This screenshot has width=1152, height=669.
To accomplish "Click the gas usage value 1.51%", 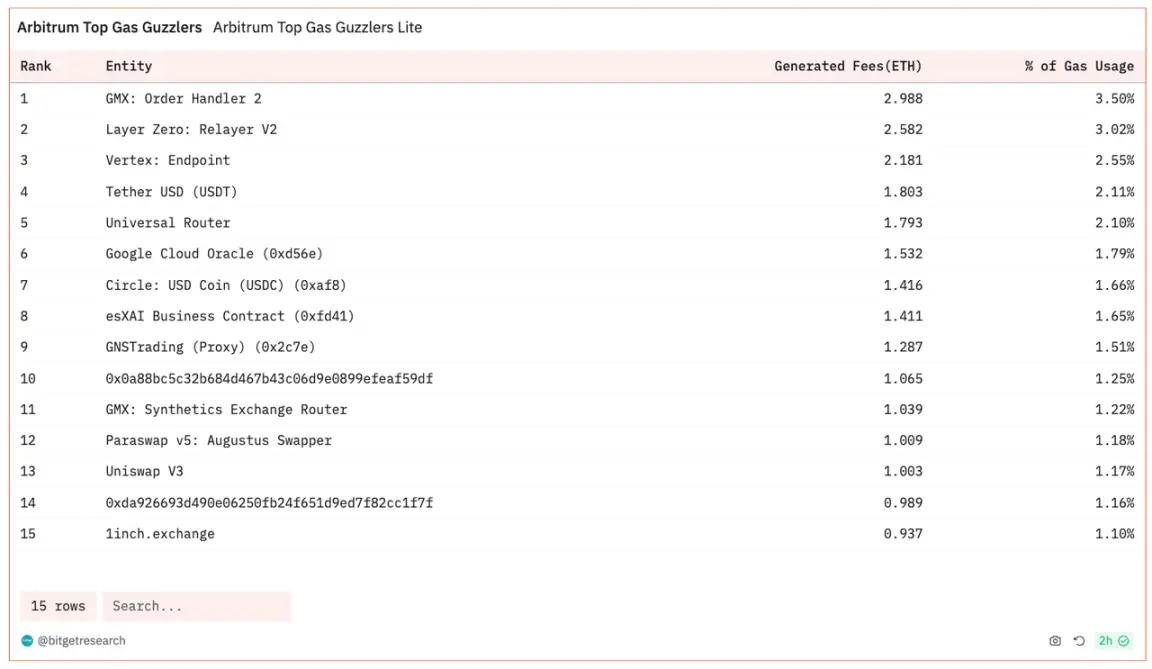I will 1115,347.
